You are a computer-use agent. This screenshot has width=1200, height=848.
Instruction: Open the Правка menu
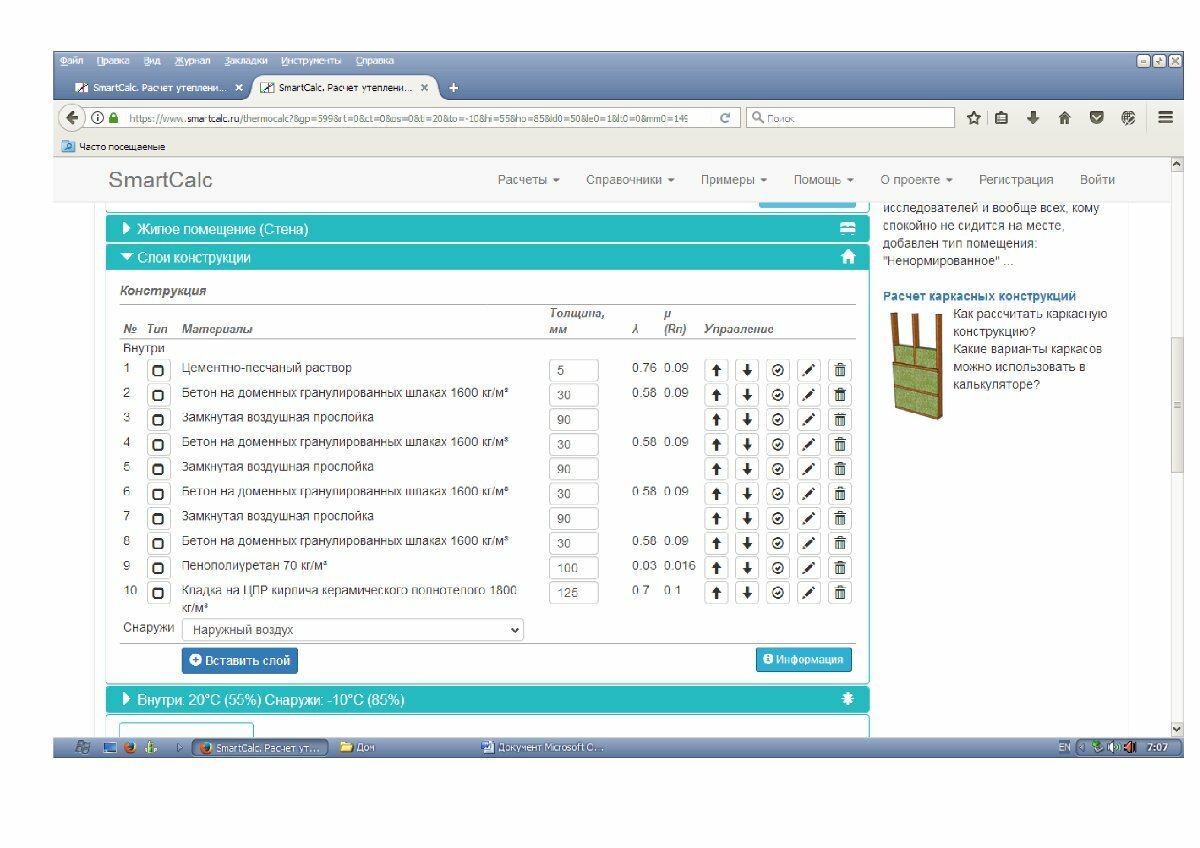[113, 61]
